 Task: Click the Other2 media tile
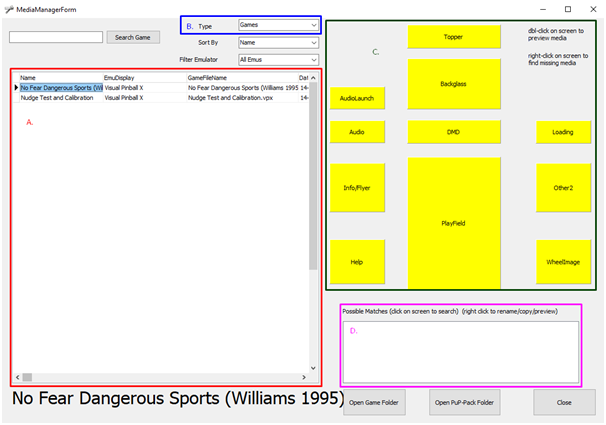pyautogui.click(x=563, y=187)
